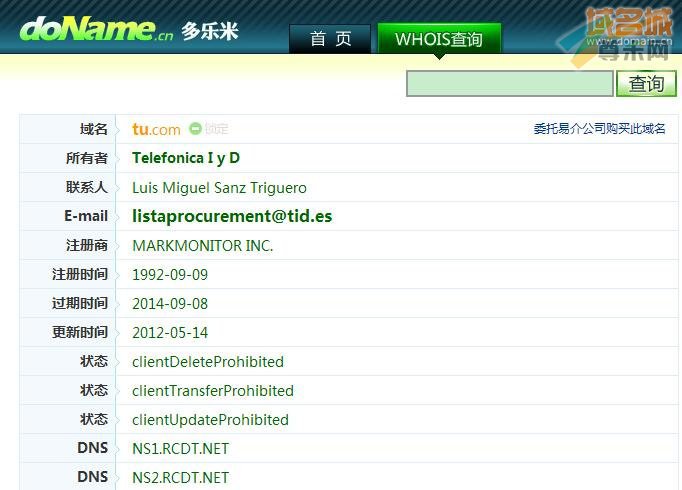Select the WHOIS查询 tab
The width and height of the screenshot is (682, 490).
[439, 39]
